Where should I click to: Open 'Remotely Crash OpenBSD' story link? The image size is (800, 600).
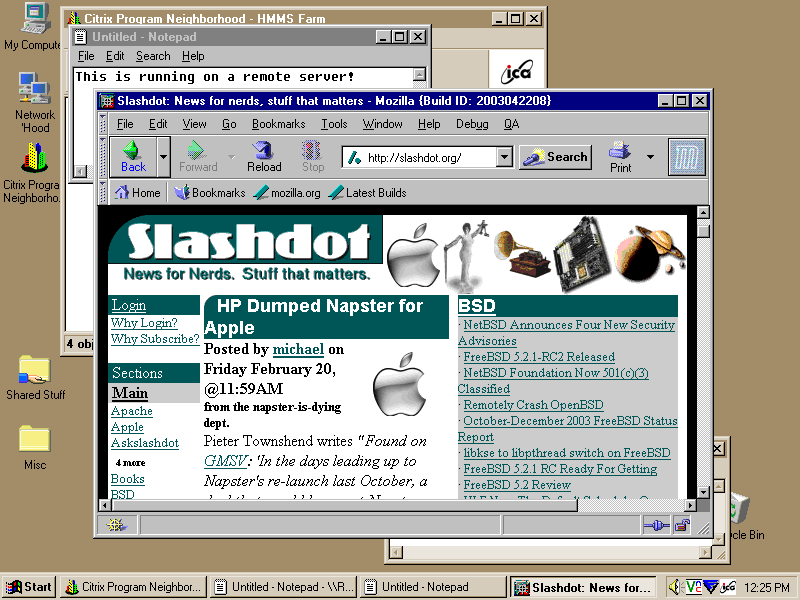(x=533, y=405)
